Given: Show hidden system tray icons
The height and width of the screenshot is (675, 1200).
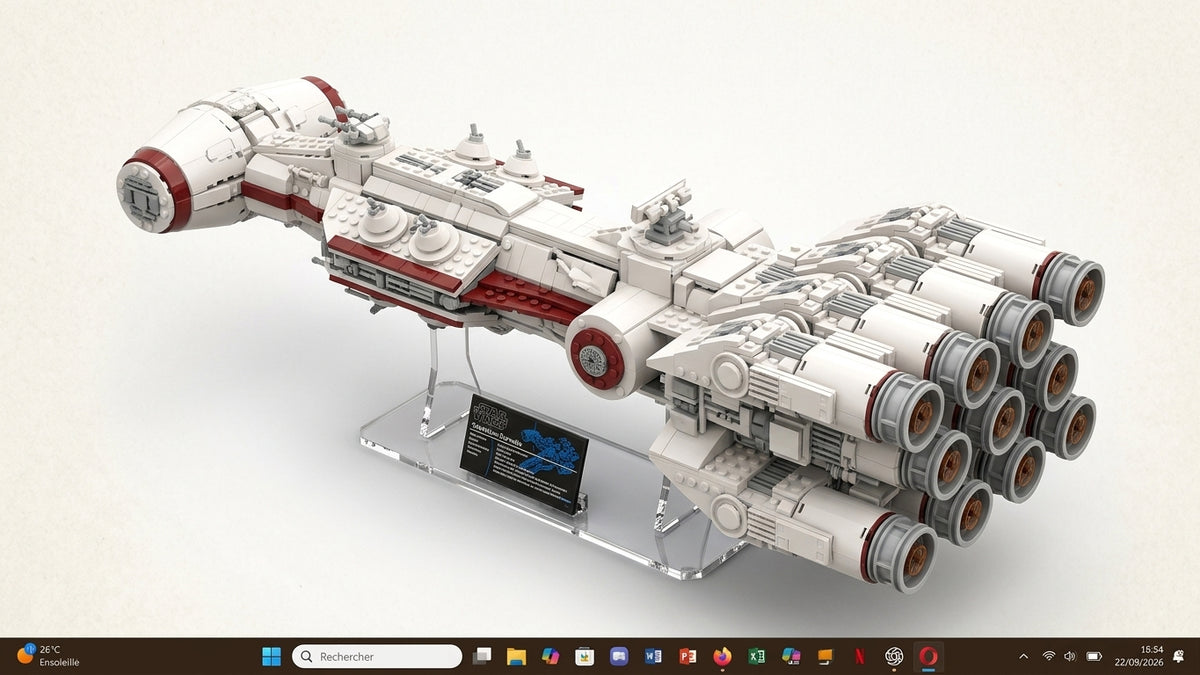Looking at the screenshot, I should point(1023,656).
